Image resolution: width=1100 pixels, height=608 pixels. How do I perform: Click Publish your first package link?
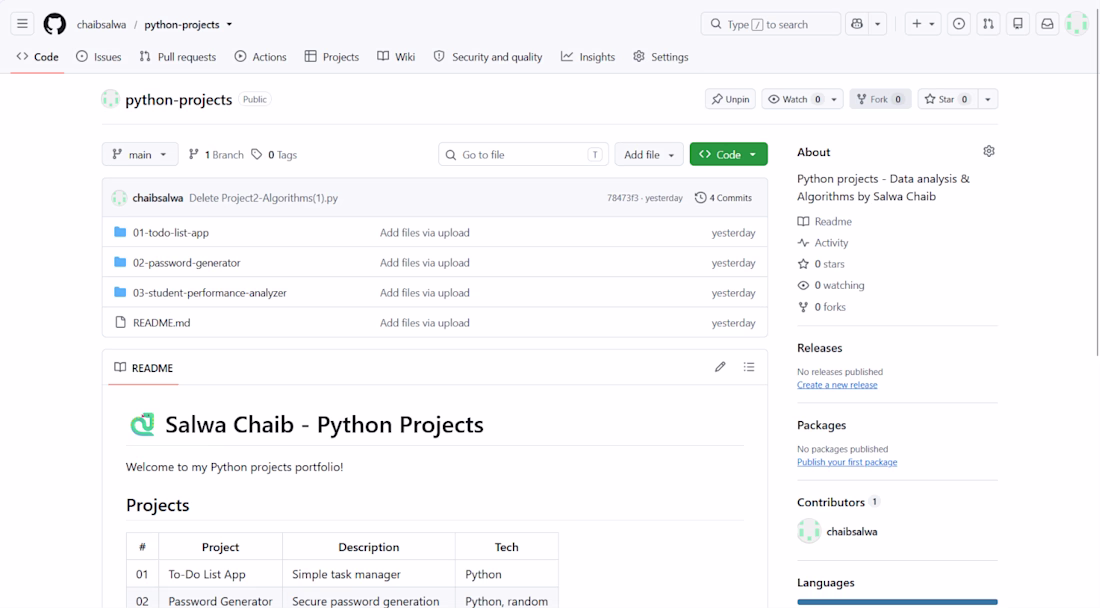(847, 462)
